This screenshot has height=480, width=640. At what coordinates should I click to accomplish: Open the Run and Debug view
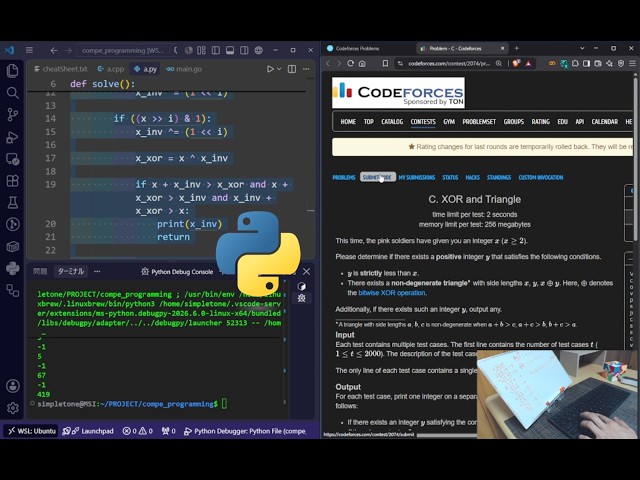13,137
